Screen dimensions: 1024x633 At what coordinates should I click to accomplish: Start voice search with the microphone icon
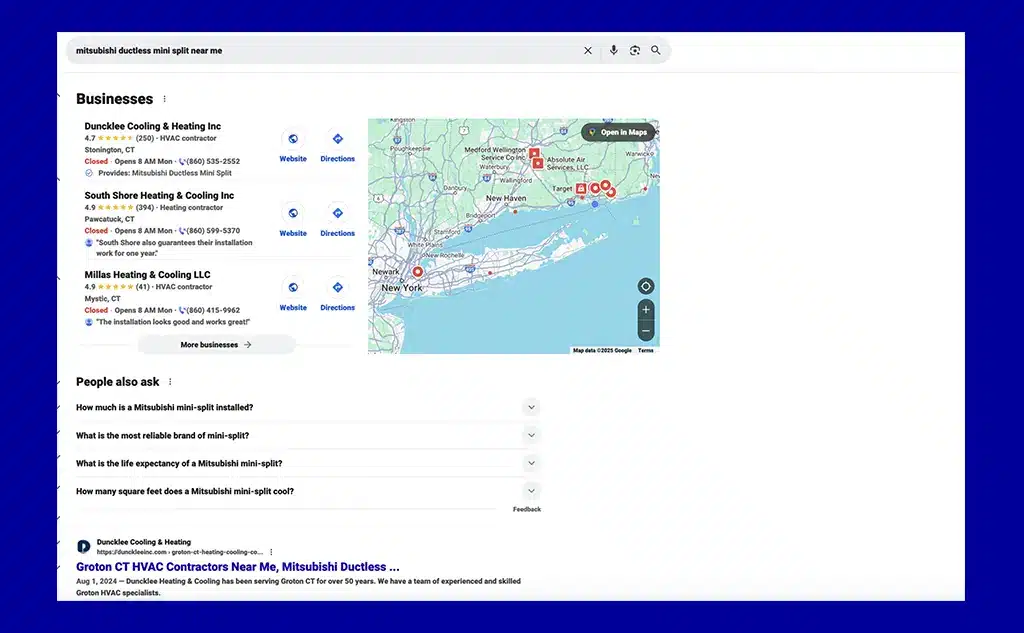coord(613,50)
